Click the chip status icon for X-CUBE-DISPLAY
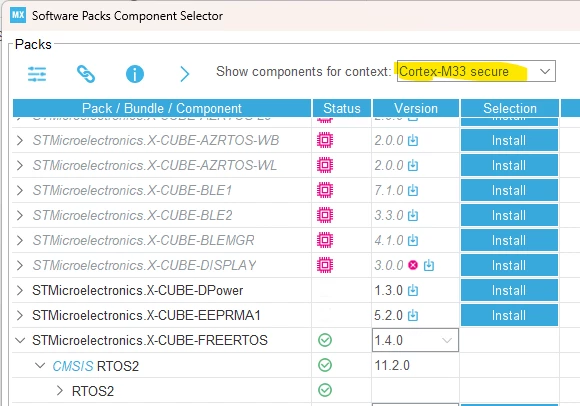This screenshot has height=406, width=580. 325,265
